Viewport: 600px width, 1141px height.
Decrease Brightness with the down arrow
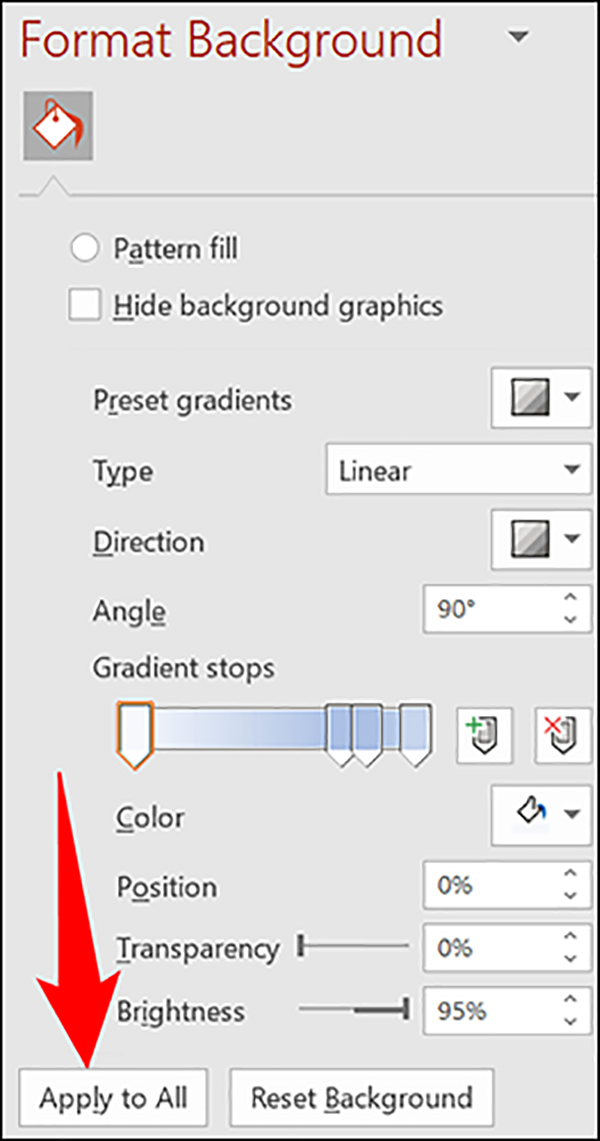click(x=570, y=1022)
